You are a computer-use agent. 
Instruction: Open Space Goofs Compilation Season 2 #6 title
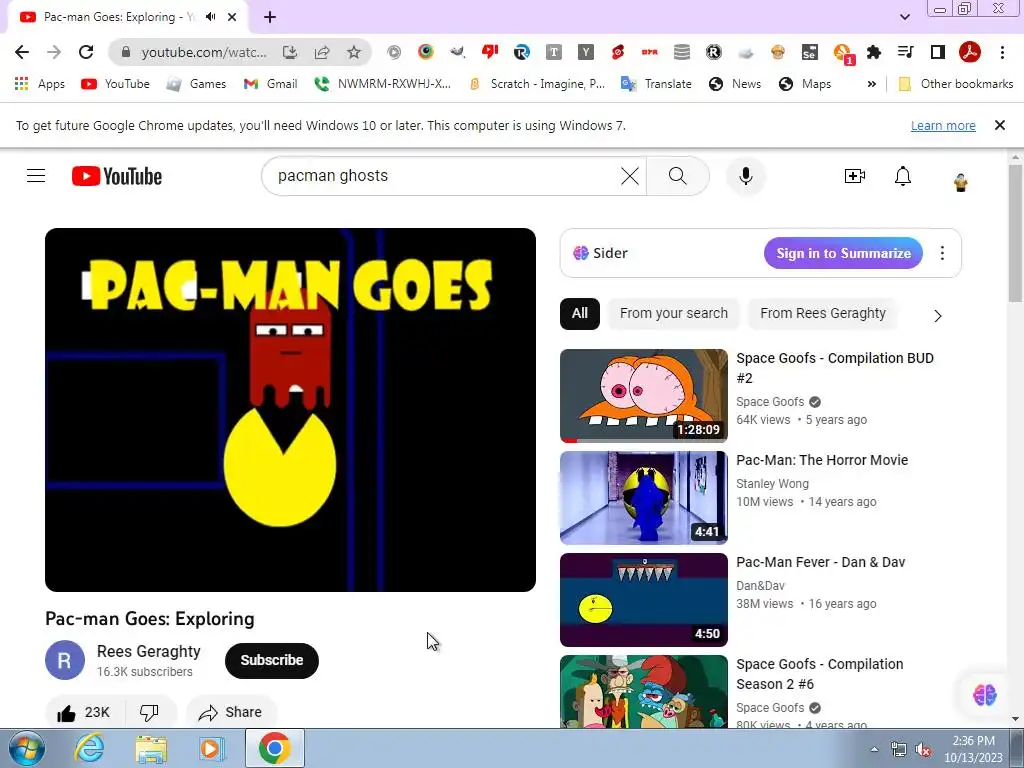pyautogui.click(x=820, y=674)
